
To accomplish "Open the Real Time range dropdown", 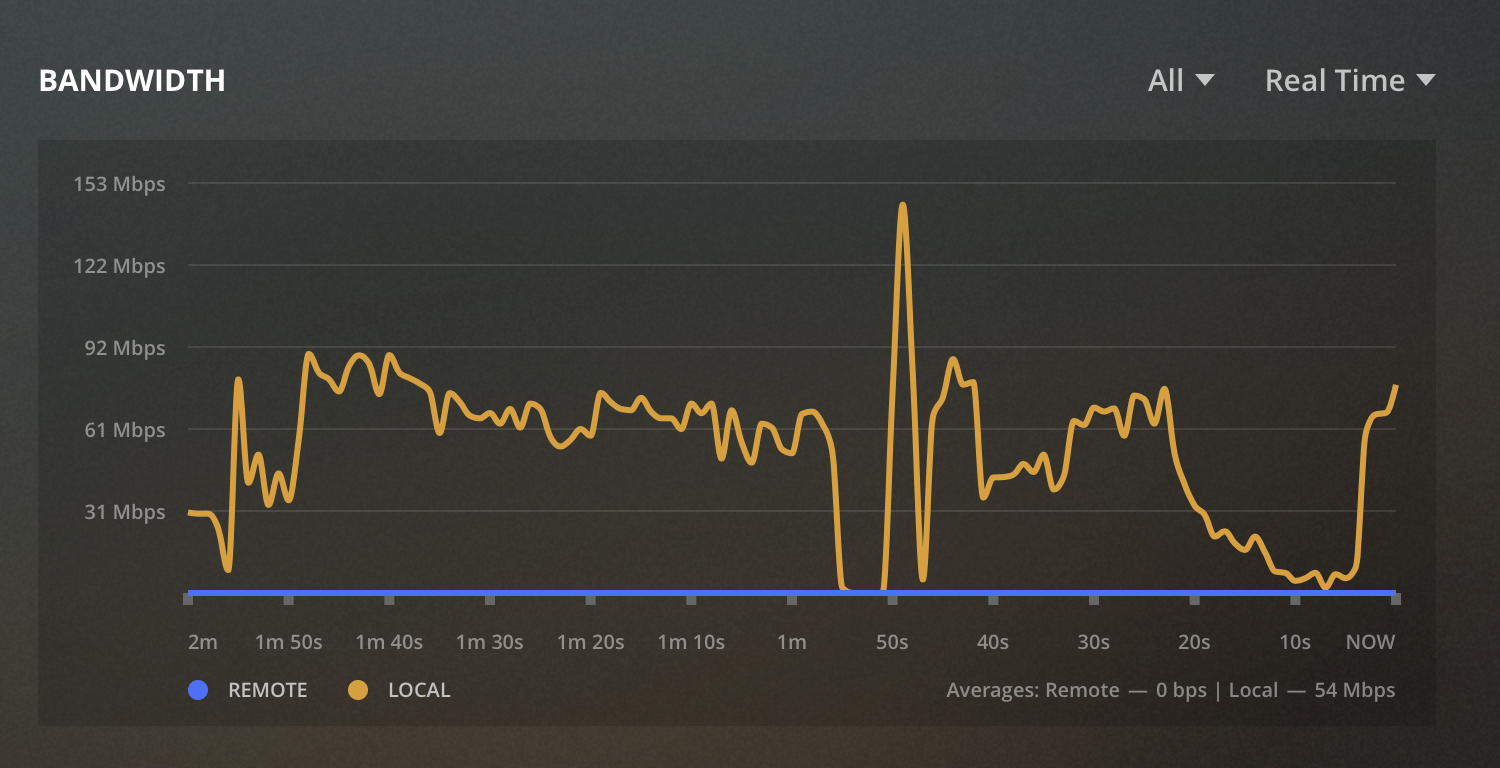I will click(x=1350, y=80).
